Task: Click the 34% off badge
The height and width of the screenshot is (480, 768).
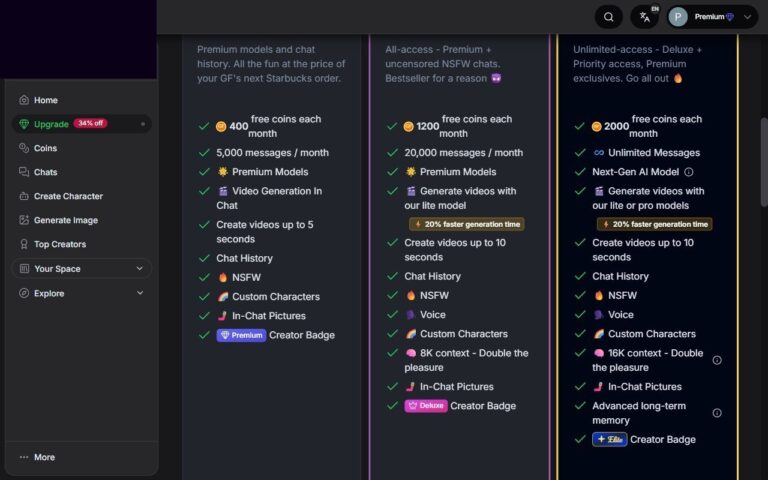Action: [90, 124]
